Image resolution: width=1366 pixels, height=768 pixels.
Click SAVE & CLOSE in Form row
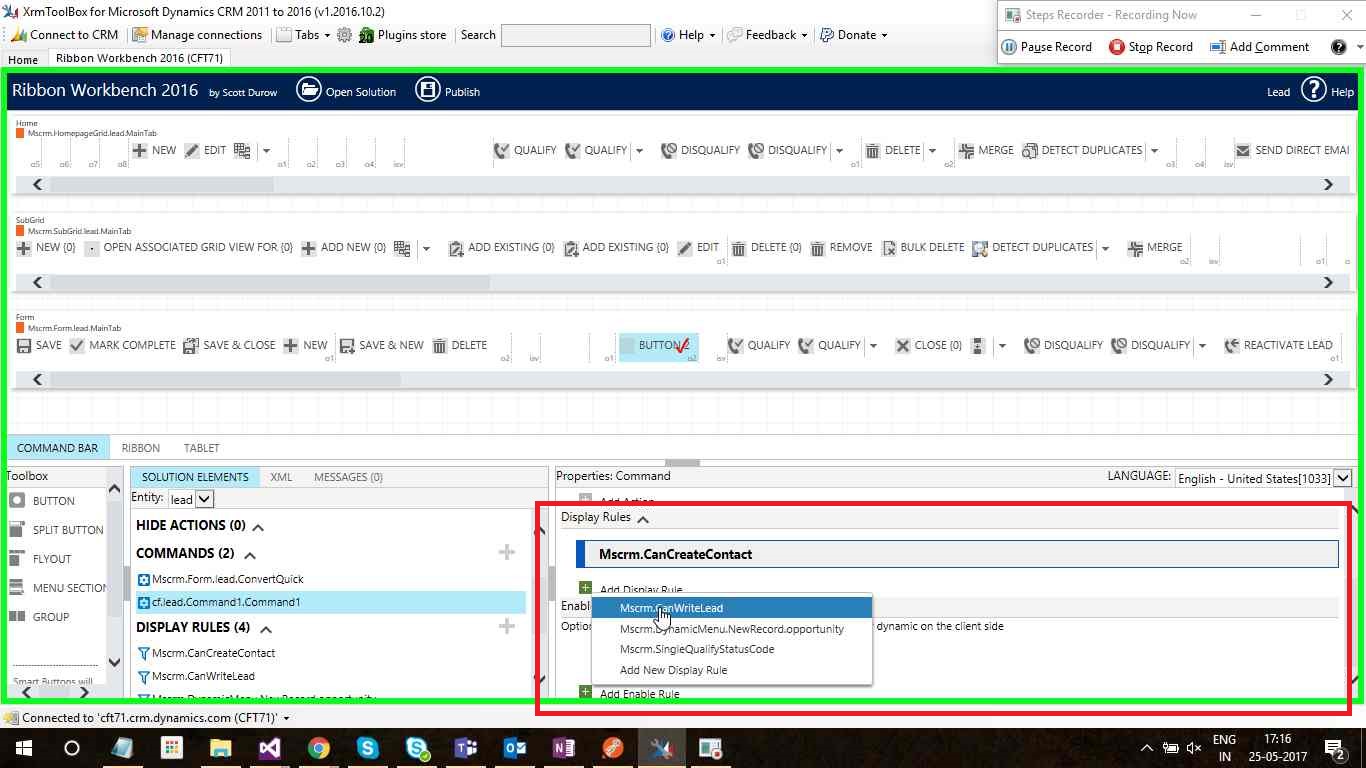pos(229,345)
